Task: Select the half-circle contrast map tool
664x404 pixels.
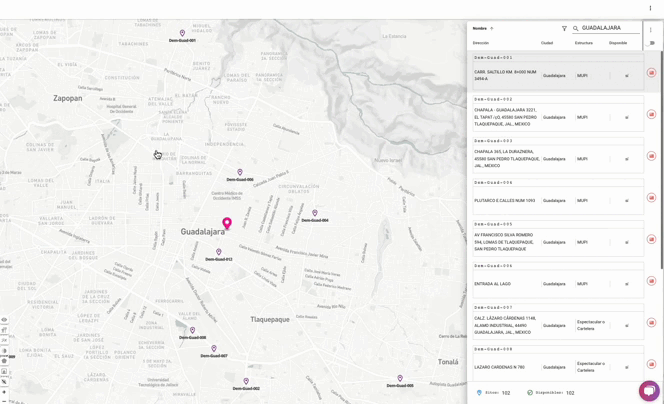Action: pos(4,351)
